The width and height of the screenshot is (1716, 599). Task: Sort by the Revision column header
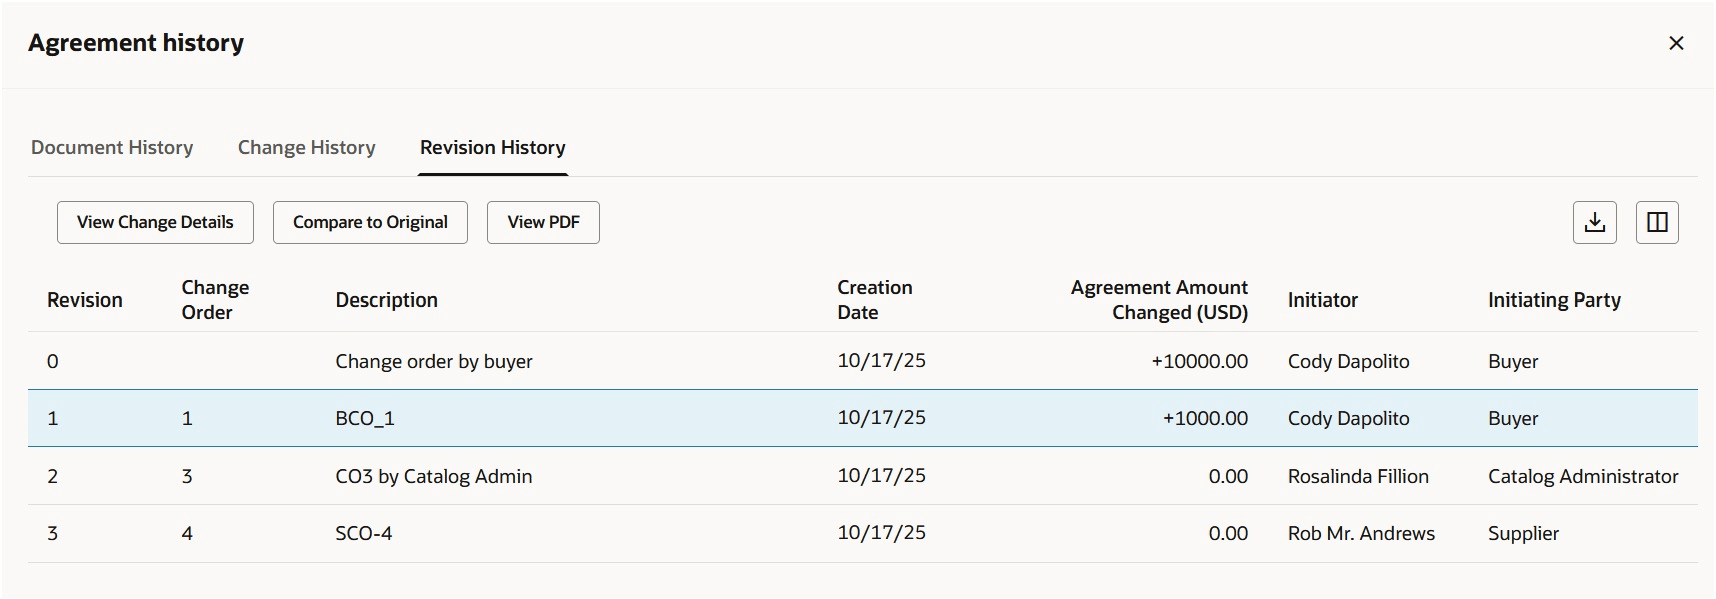click(x=85, y=299)
